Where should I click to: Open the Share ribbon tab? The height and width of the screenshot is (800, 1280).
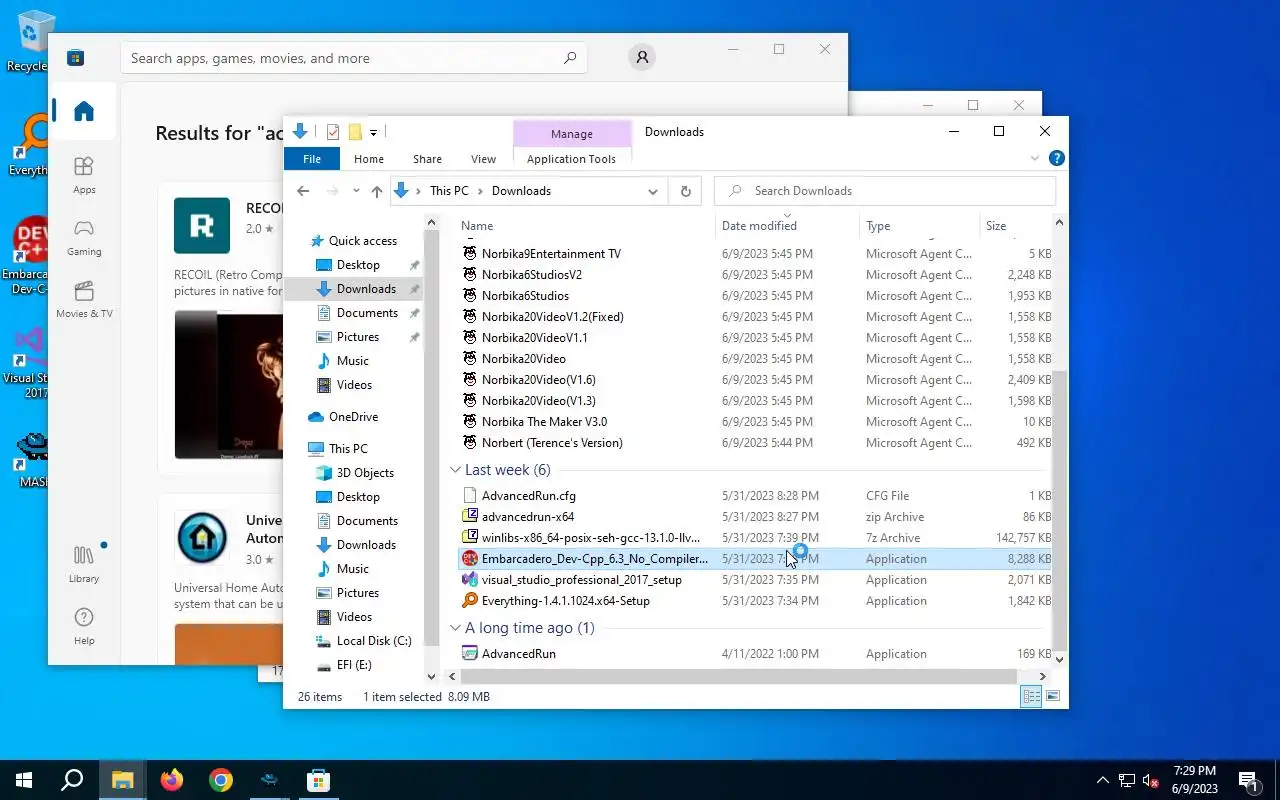tap(427, 159)
